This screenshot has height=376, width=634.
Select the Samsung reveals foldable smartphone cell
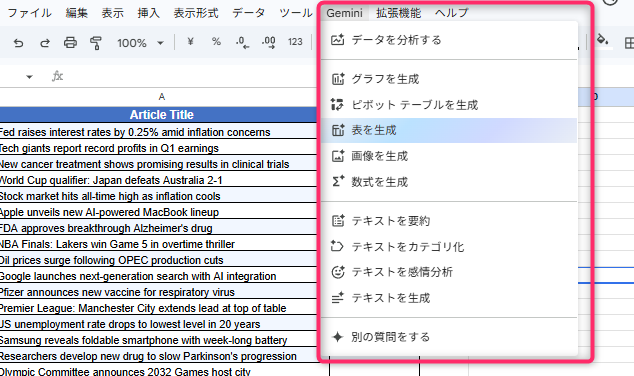(x=158, y=340)
